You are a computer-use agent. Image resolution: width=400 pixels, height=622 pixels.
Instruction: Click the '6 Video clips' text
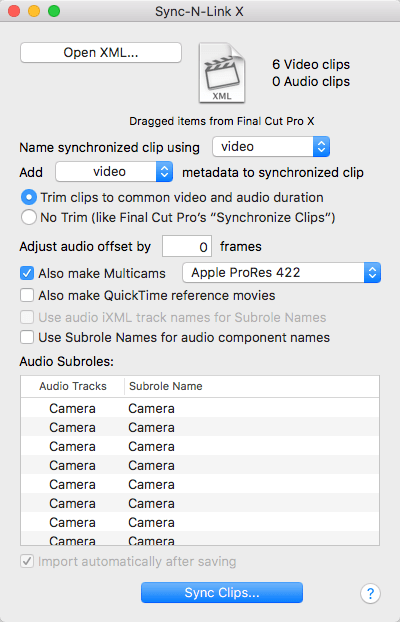pos(311,64)
